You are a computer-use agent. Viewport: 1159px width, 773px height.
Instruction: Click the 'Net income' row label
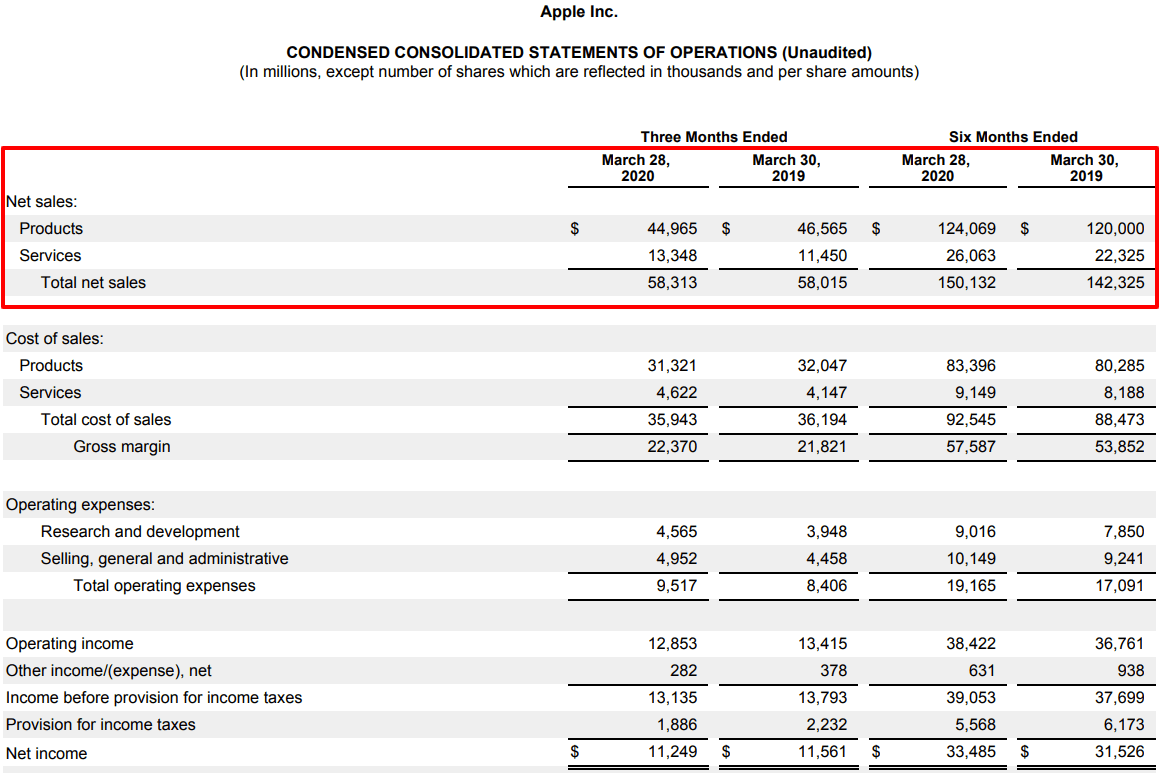point(46,754)
